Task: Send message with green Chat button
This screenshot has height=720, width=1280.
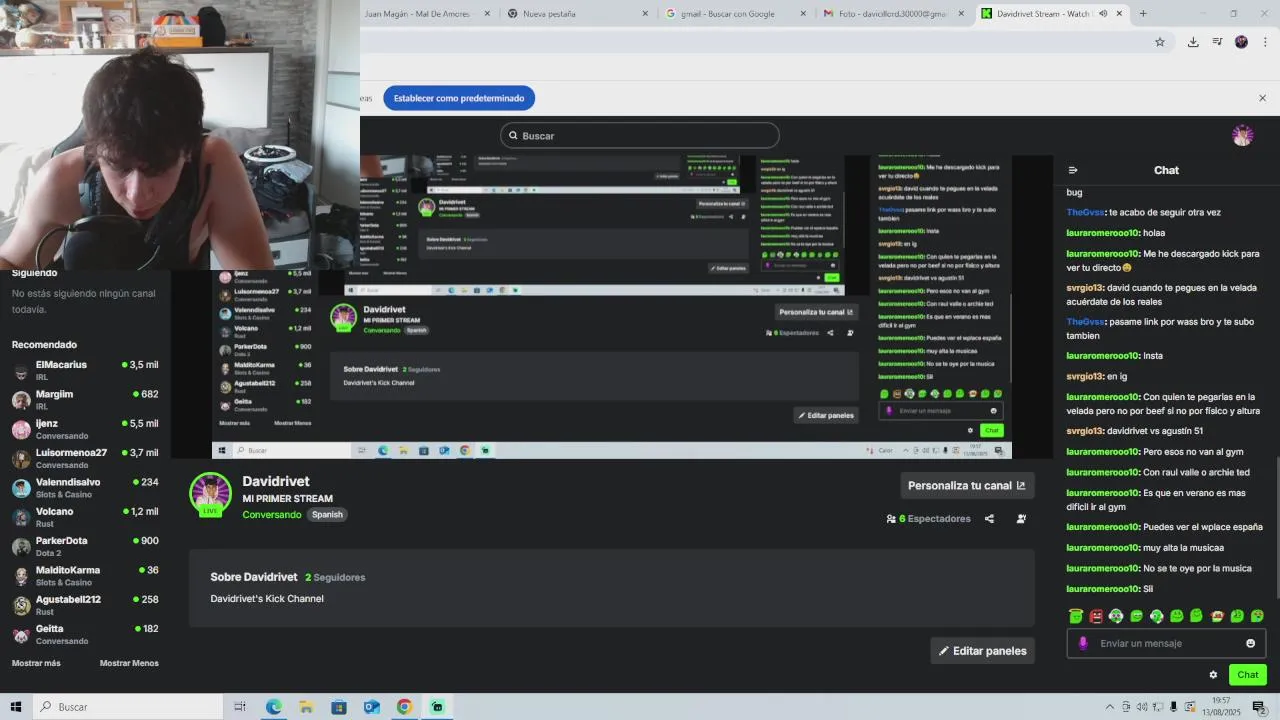Action: tap(1247, 675)
